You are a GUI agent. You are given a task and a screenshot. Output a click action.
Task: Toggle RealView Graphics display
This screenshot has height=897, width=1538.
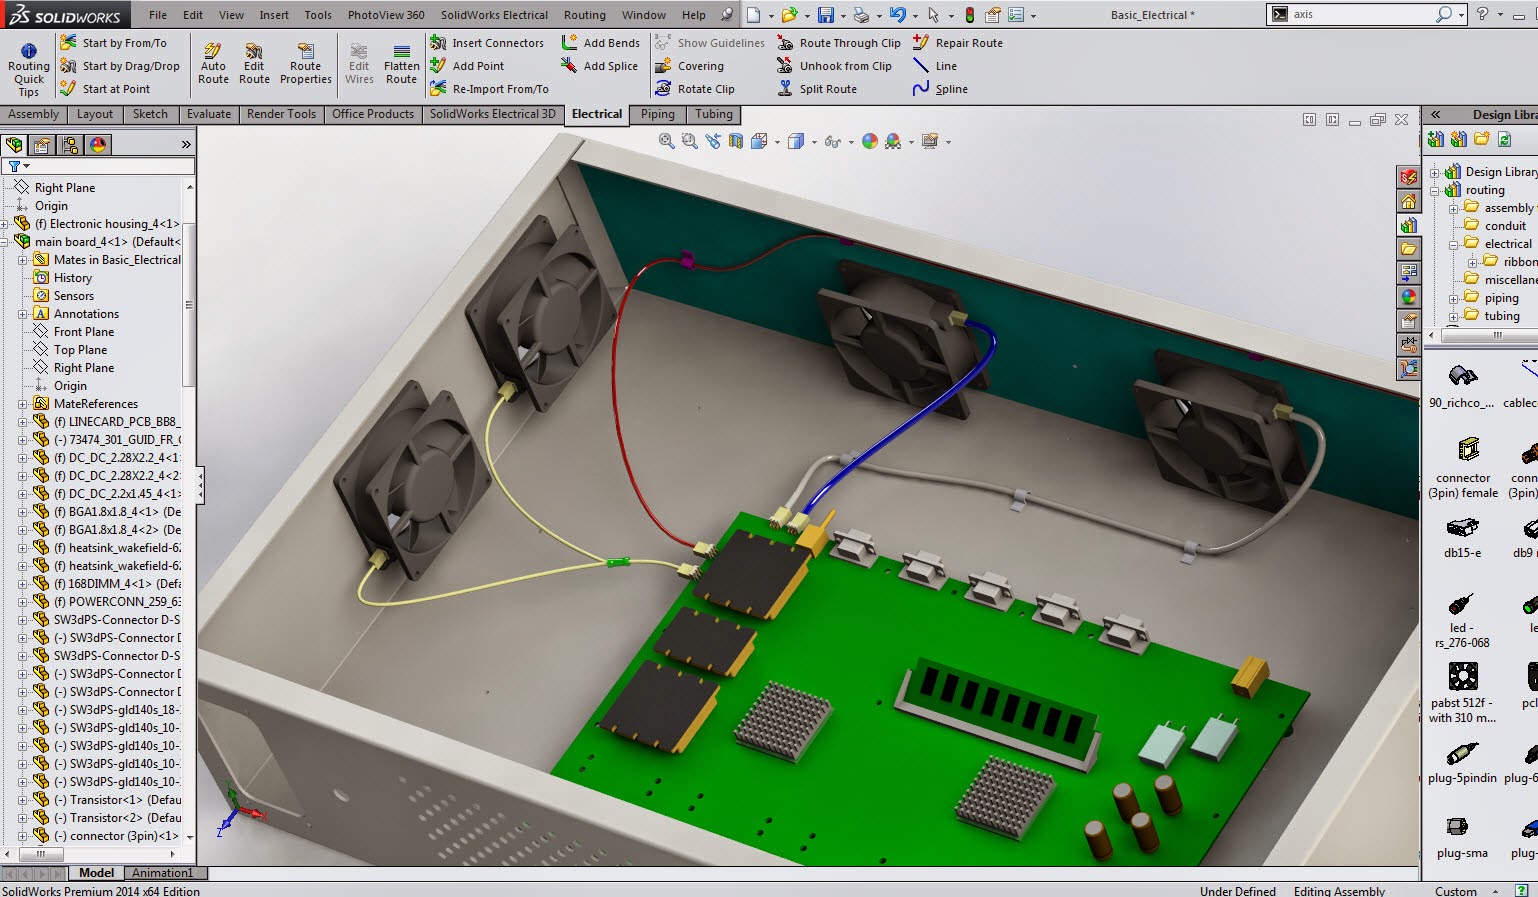coord(868,140)
